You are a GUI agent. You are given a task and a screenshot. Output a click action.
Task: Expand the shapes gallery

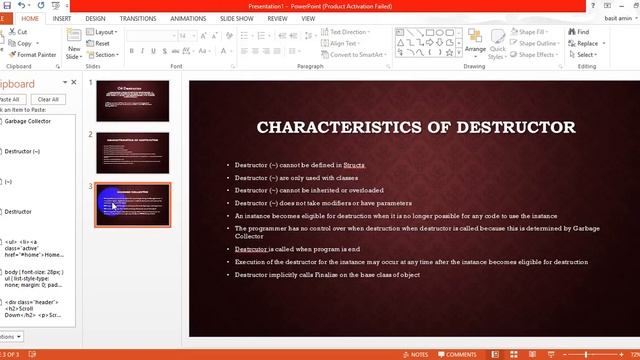click(459, 53)
